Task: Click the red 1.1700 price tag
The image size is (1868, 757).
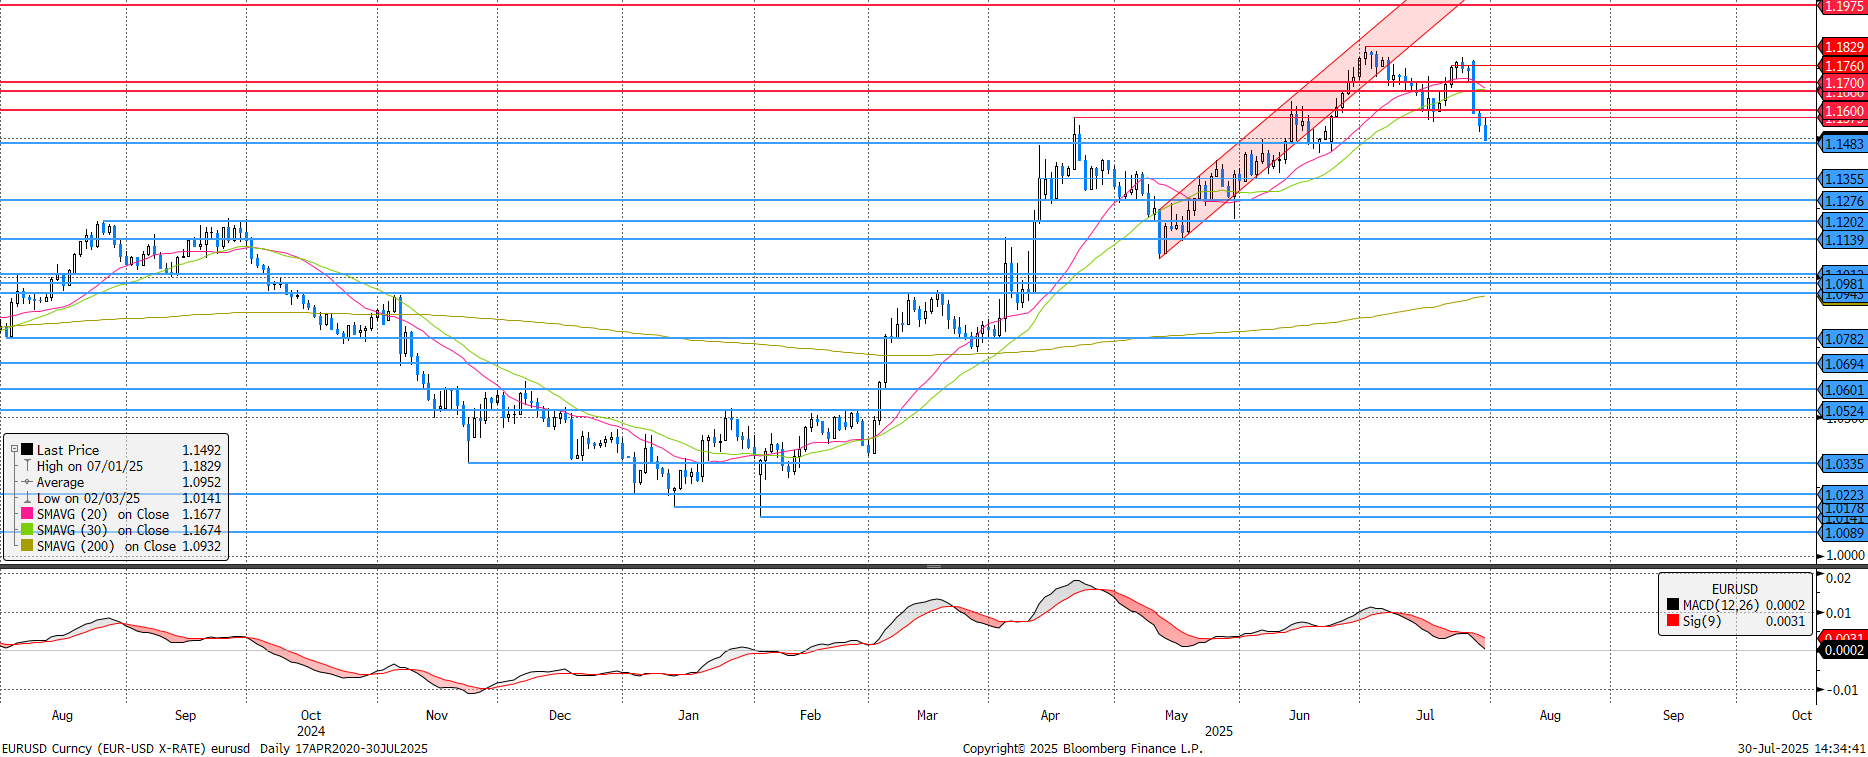Action: tap(1842, 83)
